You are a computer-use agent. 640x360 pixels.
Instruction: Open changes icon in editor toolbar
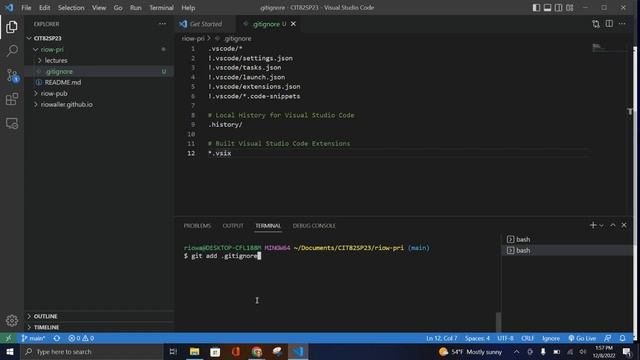[x=596, y=24]
